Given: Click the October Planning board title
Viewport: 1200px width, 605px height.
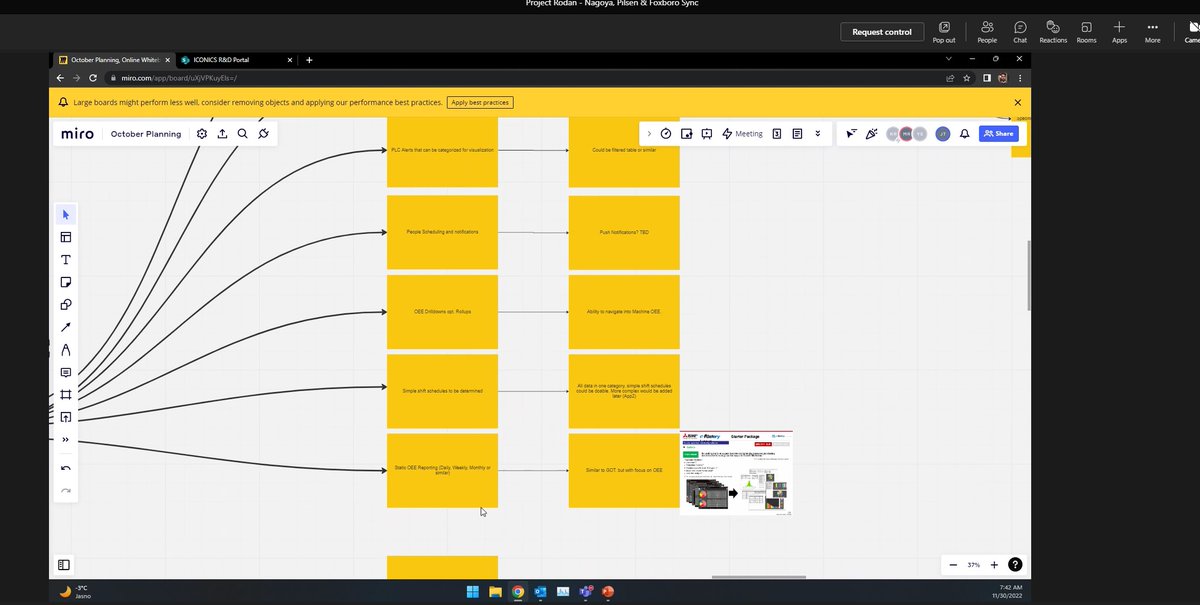Looking at the screenshot, I should [x=146, y=134].
